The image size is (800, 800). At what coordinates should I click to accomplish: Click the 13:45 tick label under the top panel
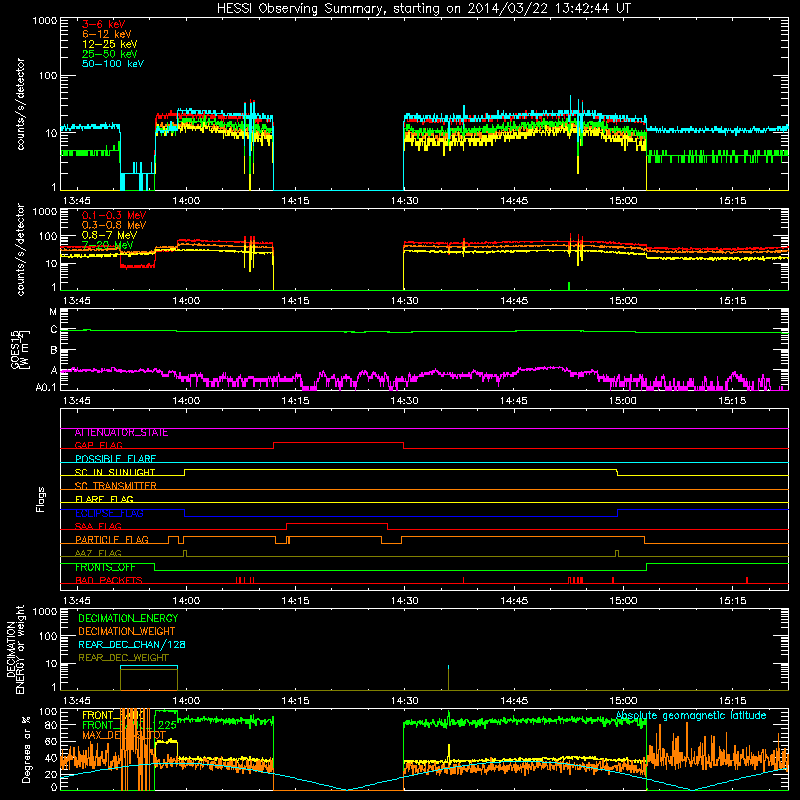[x=77, y=201]
